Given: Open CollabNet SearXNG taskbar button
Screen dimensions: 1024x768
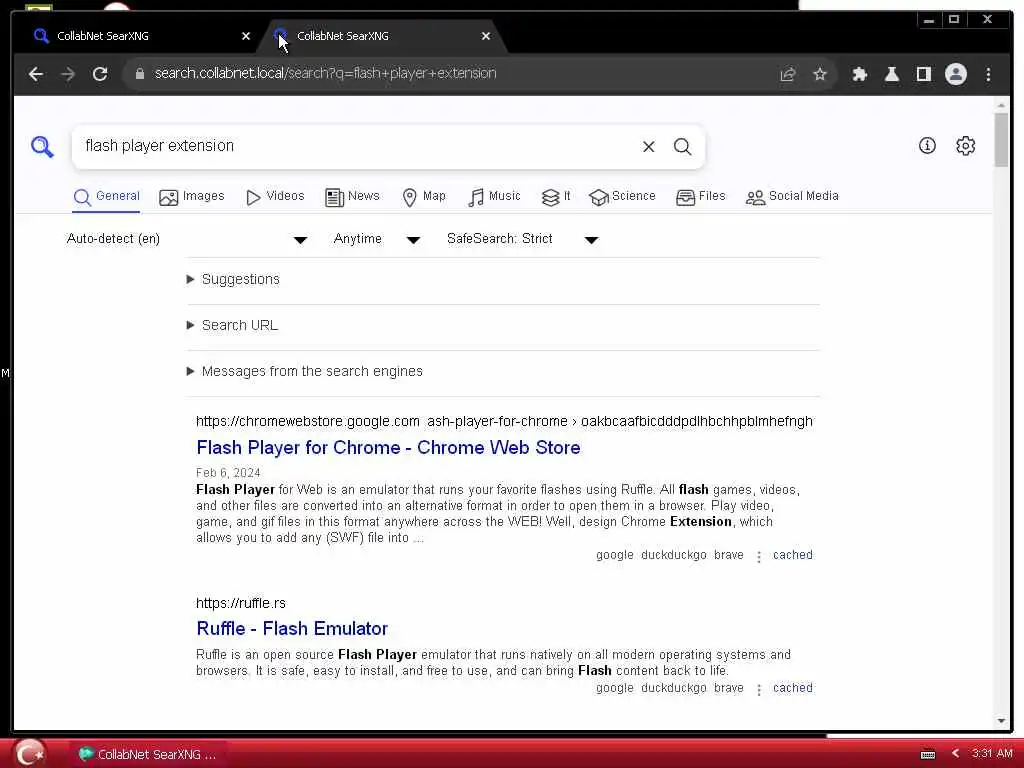Looking at the screenshot, I should click(x=148, y=754).
